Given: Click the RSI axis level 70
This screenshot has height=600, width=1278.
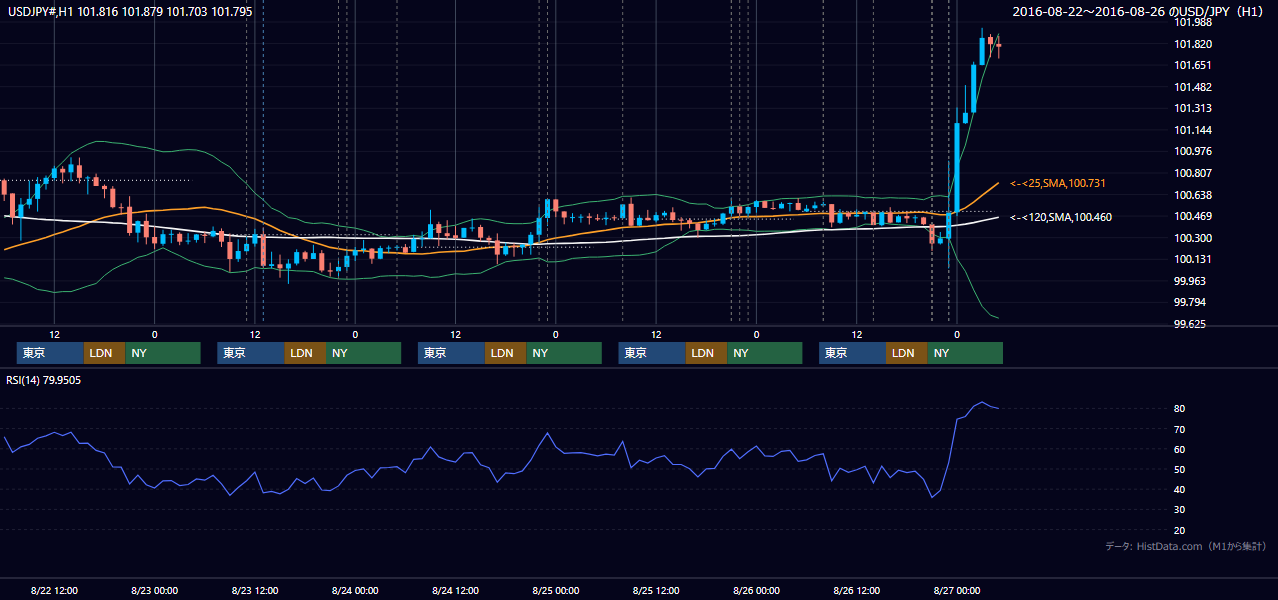Looking at the screenshot, I should point(1179,429).
